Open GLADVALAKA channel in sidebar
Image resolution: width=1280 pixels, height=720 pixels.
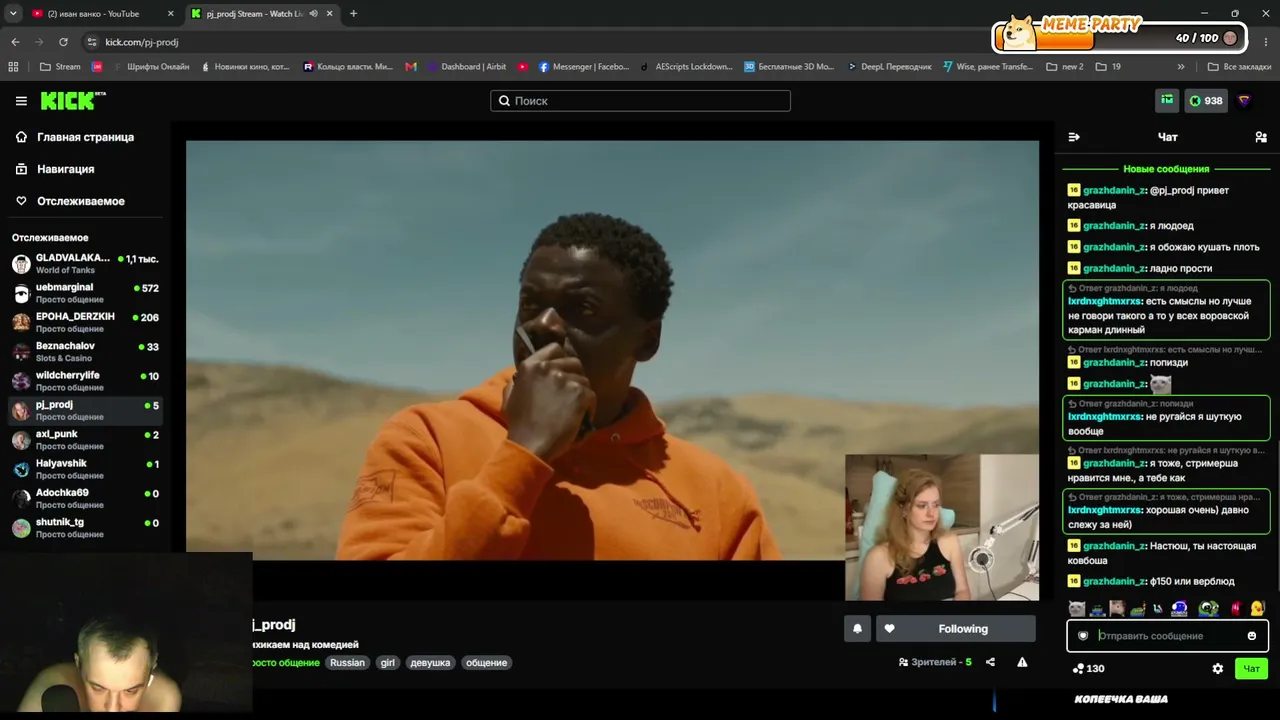pos(85,263)
